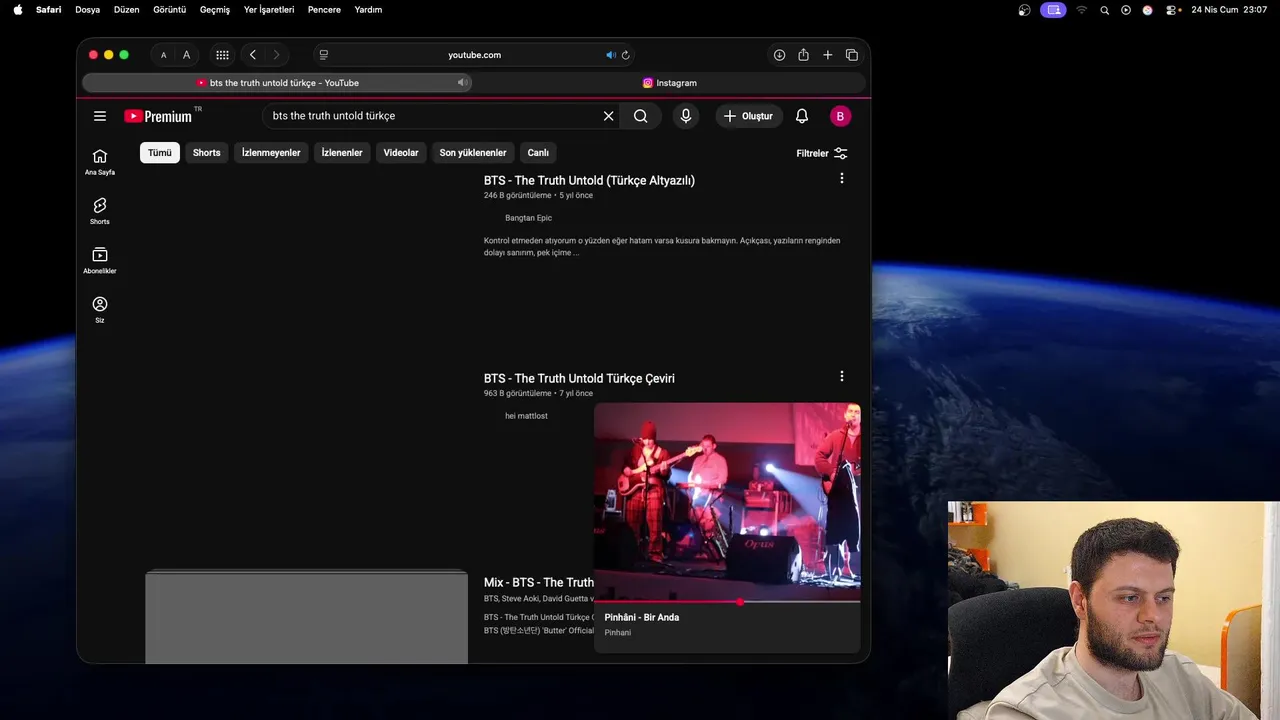Screen dimensions: 1280x720
Task: Open the Safari share button
Action: point(803,55)
